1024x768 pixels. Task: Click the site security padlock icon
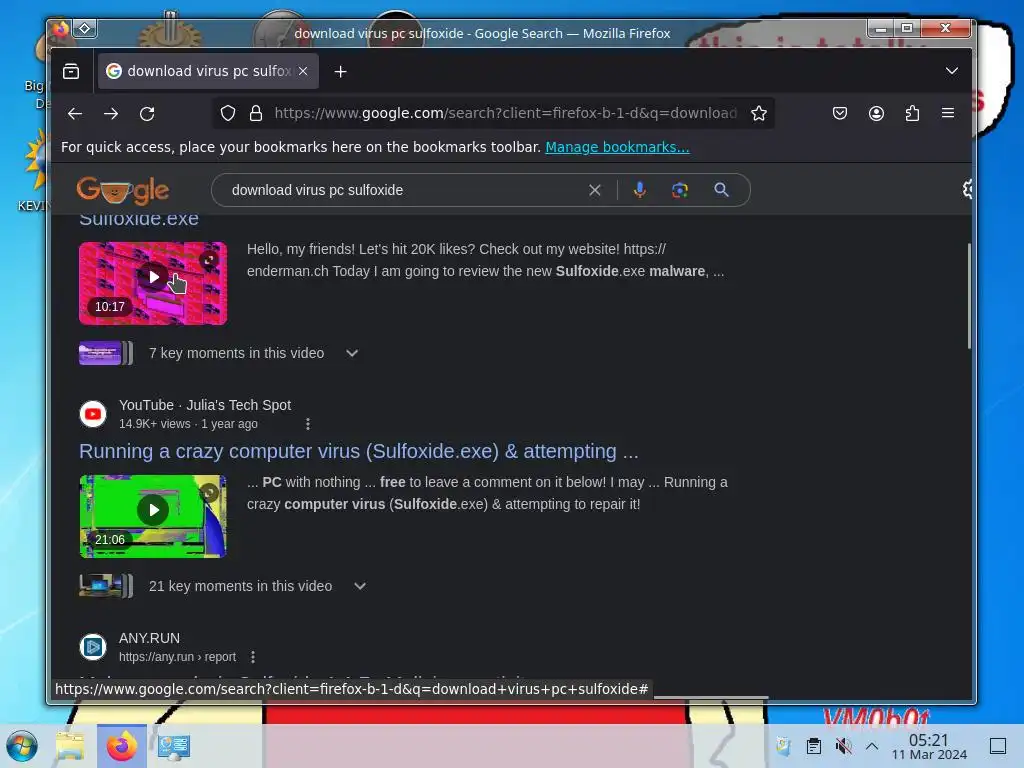[256, 114]
